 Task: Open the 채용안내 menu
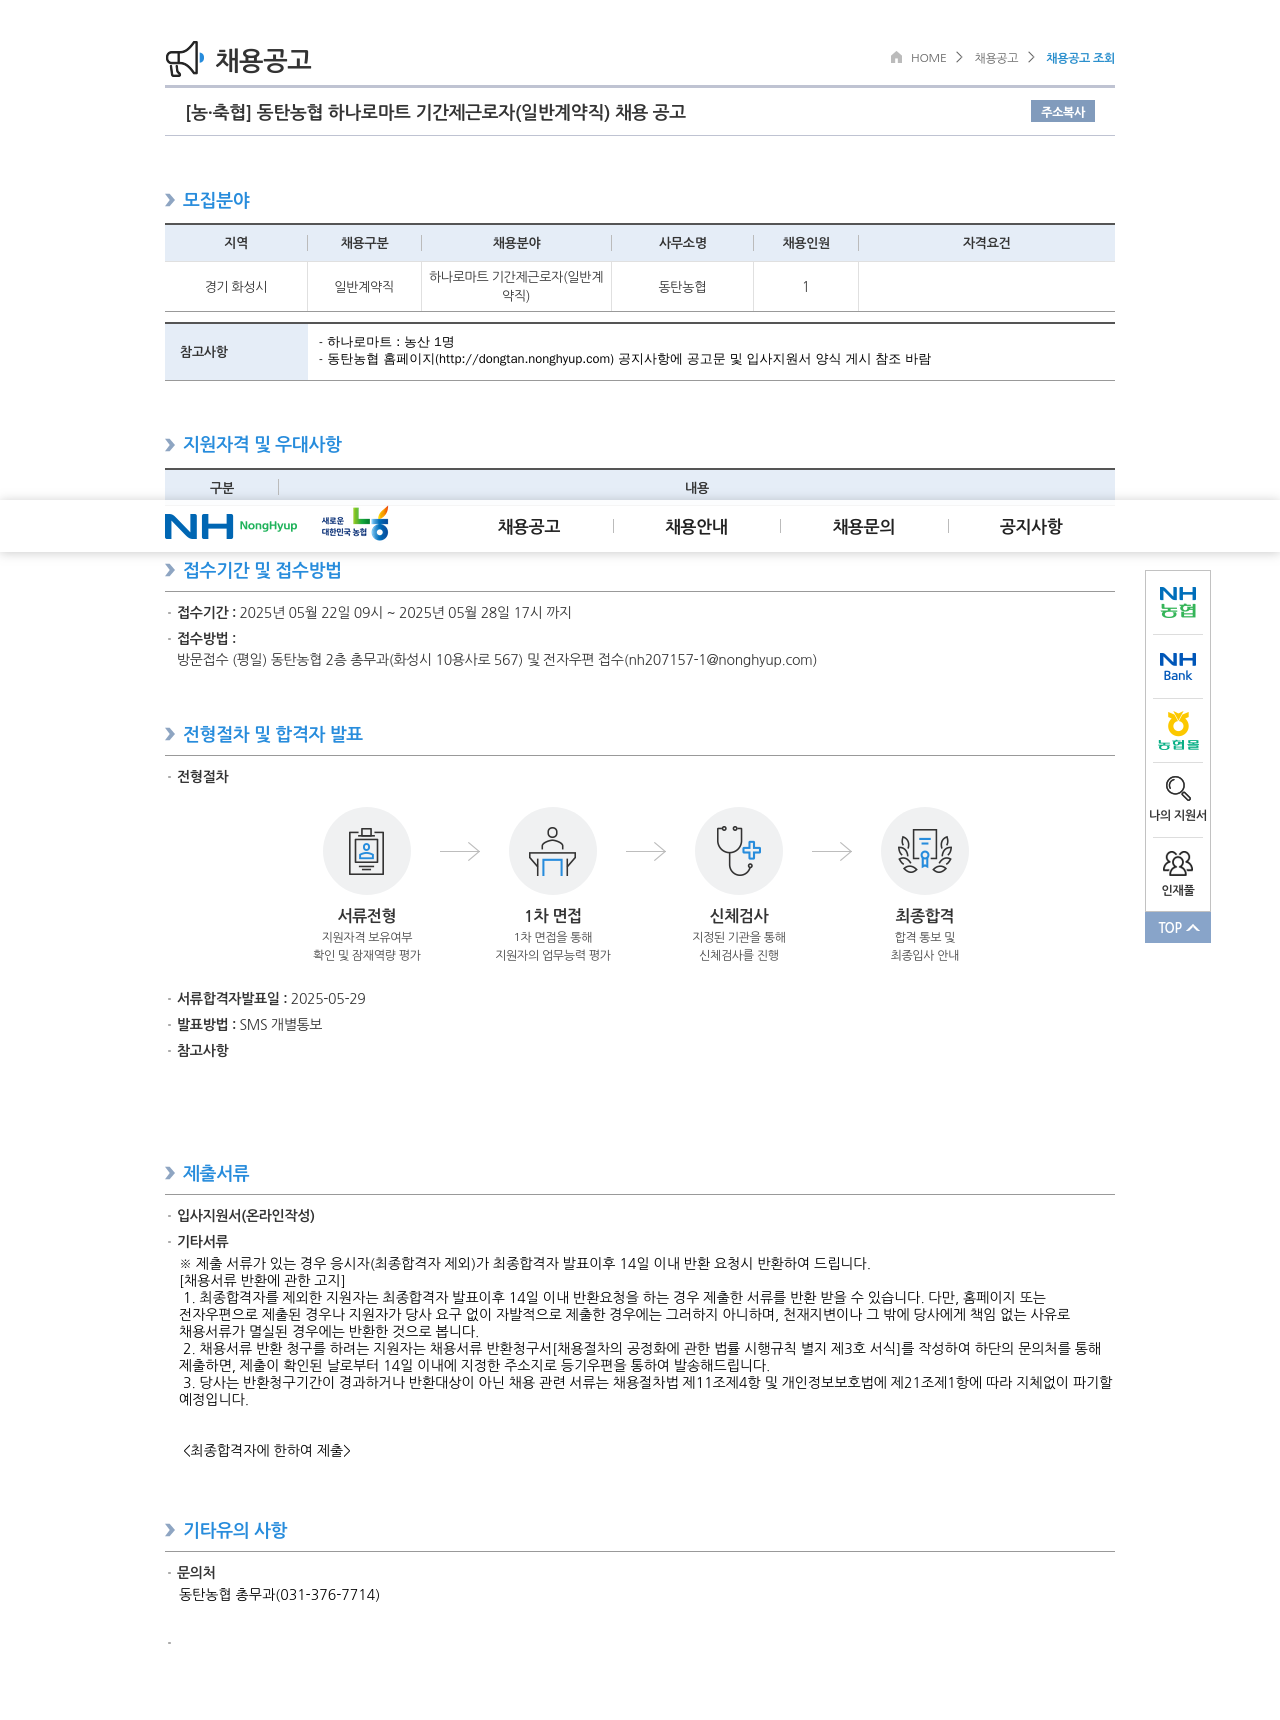pos(696,526)
